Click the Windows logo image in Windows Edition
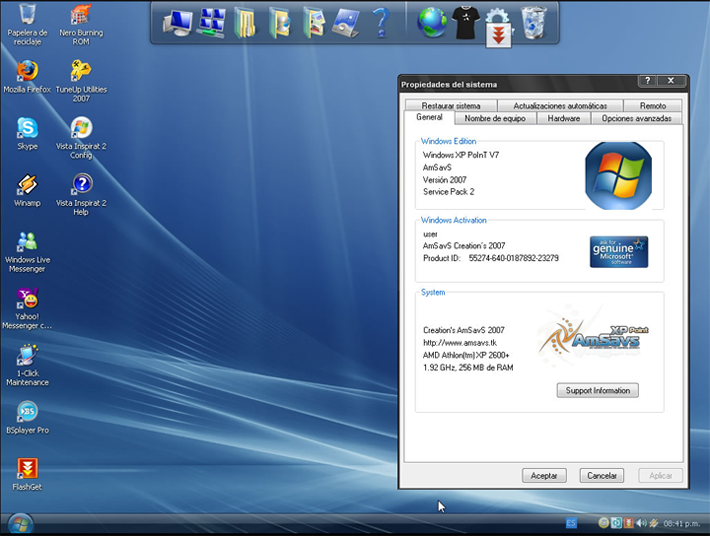710x536 pixels. (x=619, y=176)
